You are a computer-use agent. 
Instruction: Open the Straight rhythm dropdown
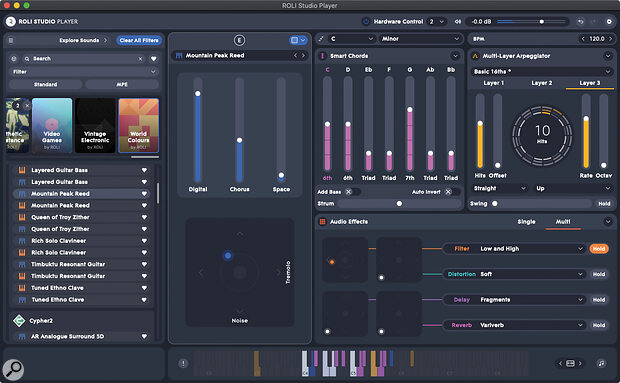click(500, 189)
